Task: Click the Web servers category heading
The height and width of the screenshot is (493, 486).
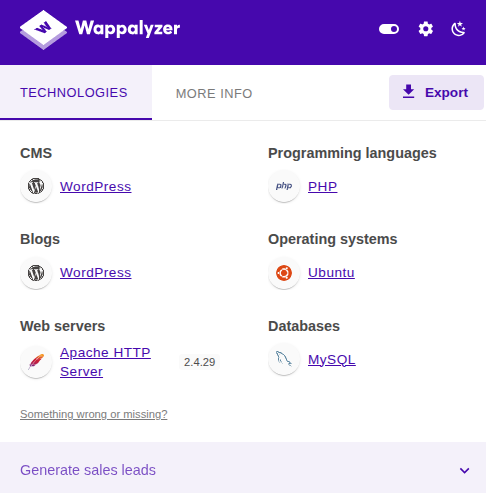Action: click(62, 326)
